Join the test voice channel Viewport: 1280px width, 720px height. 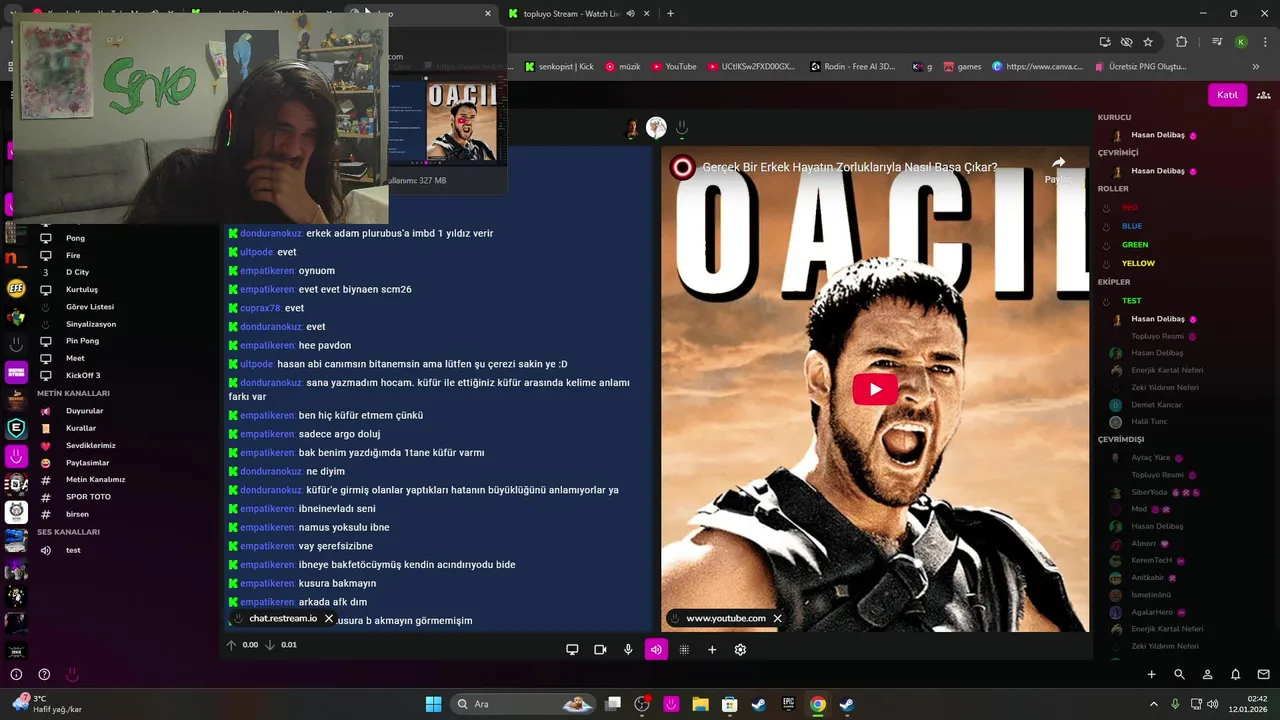pos(73,550)
